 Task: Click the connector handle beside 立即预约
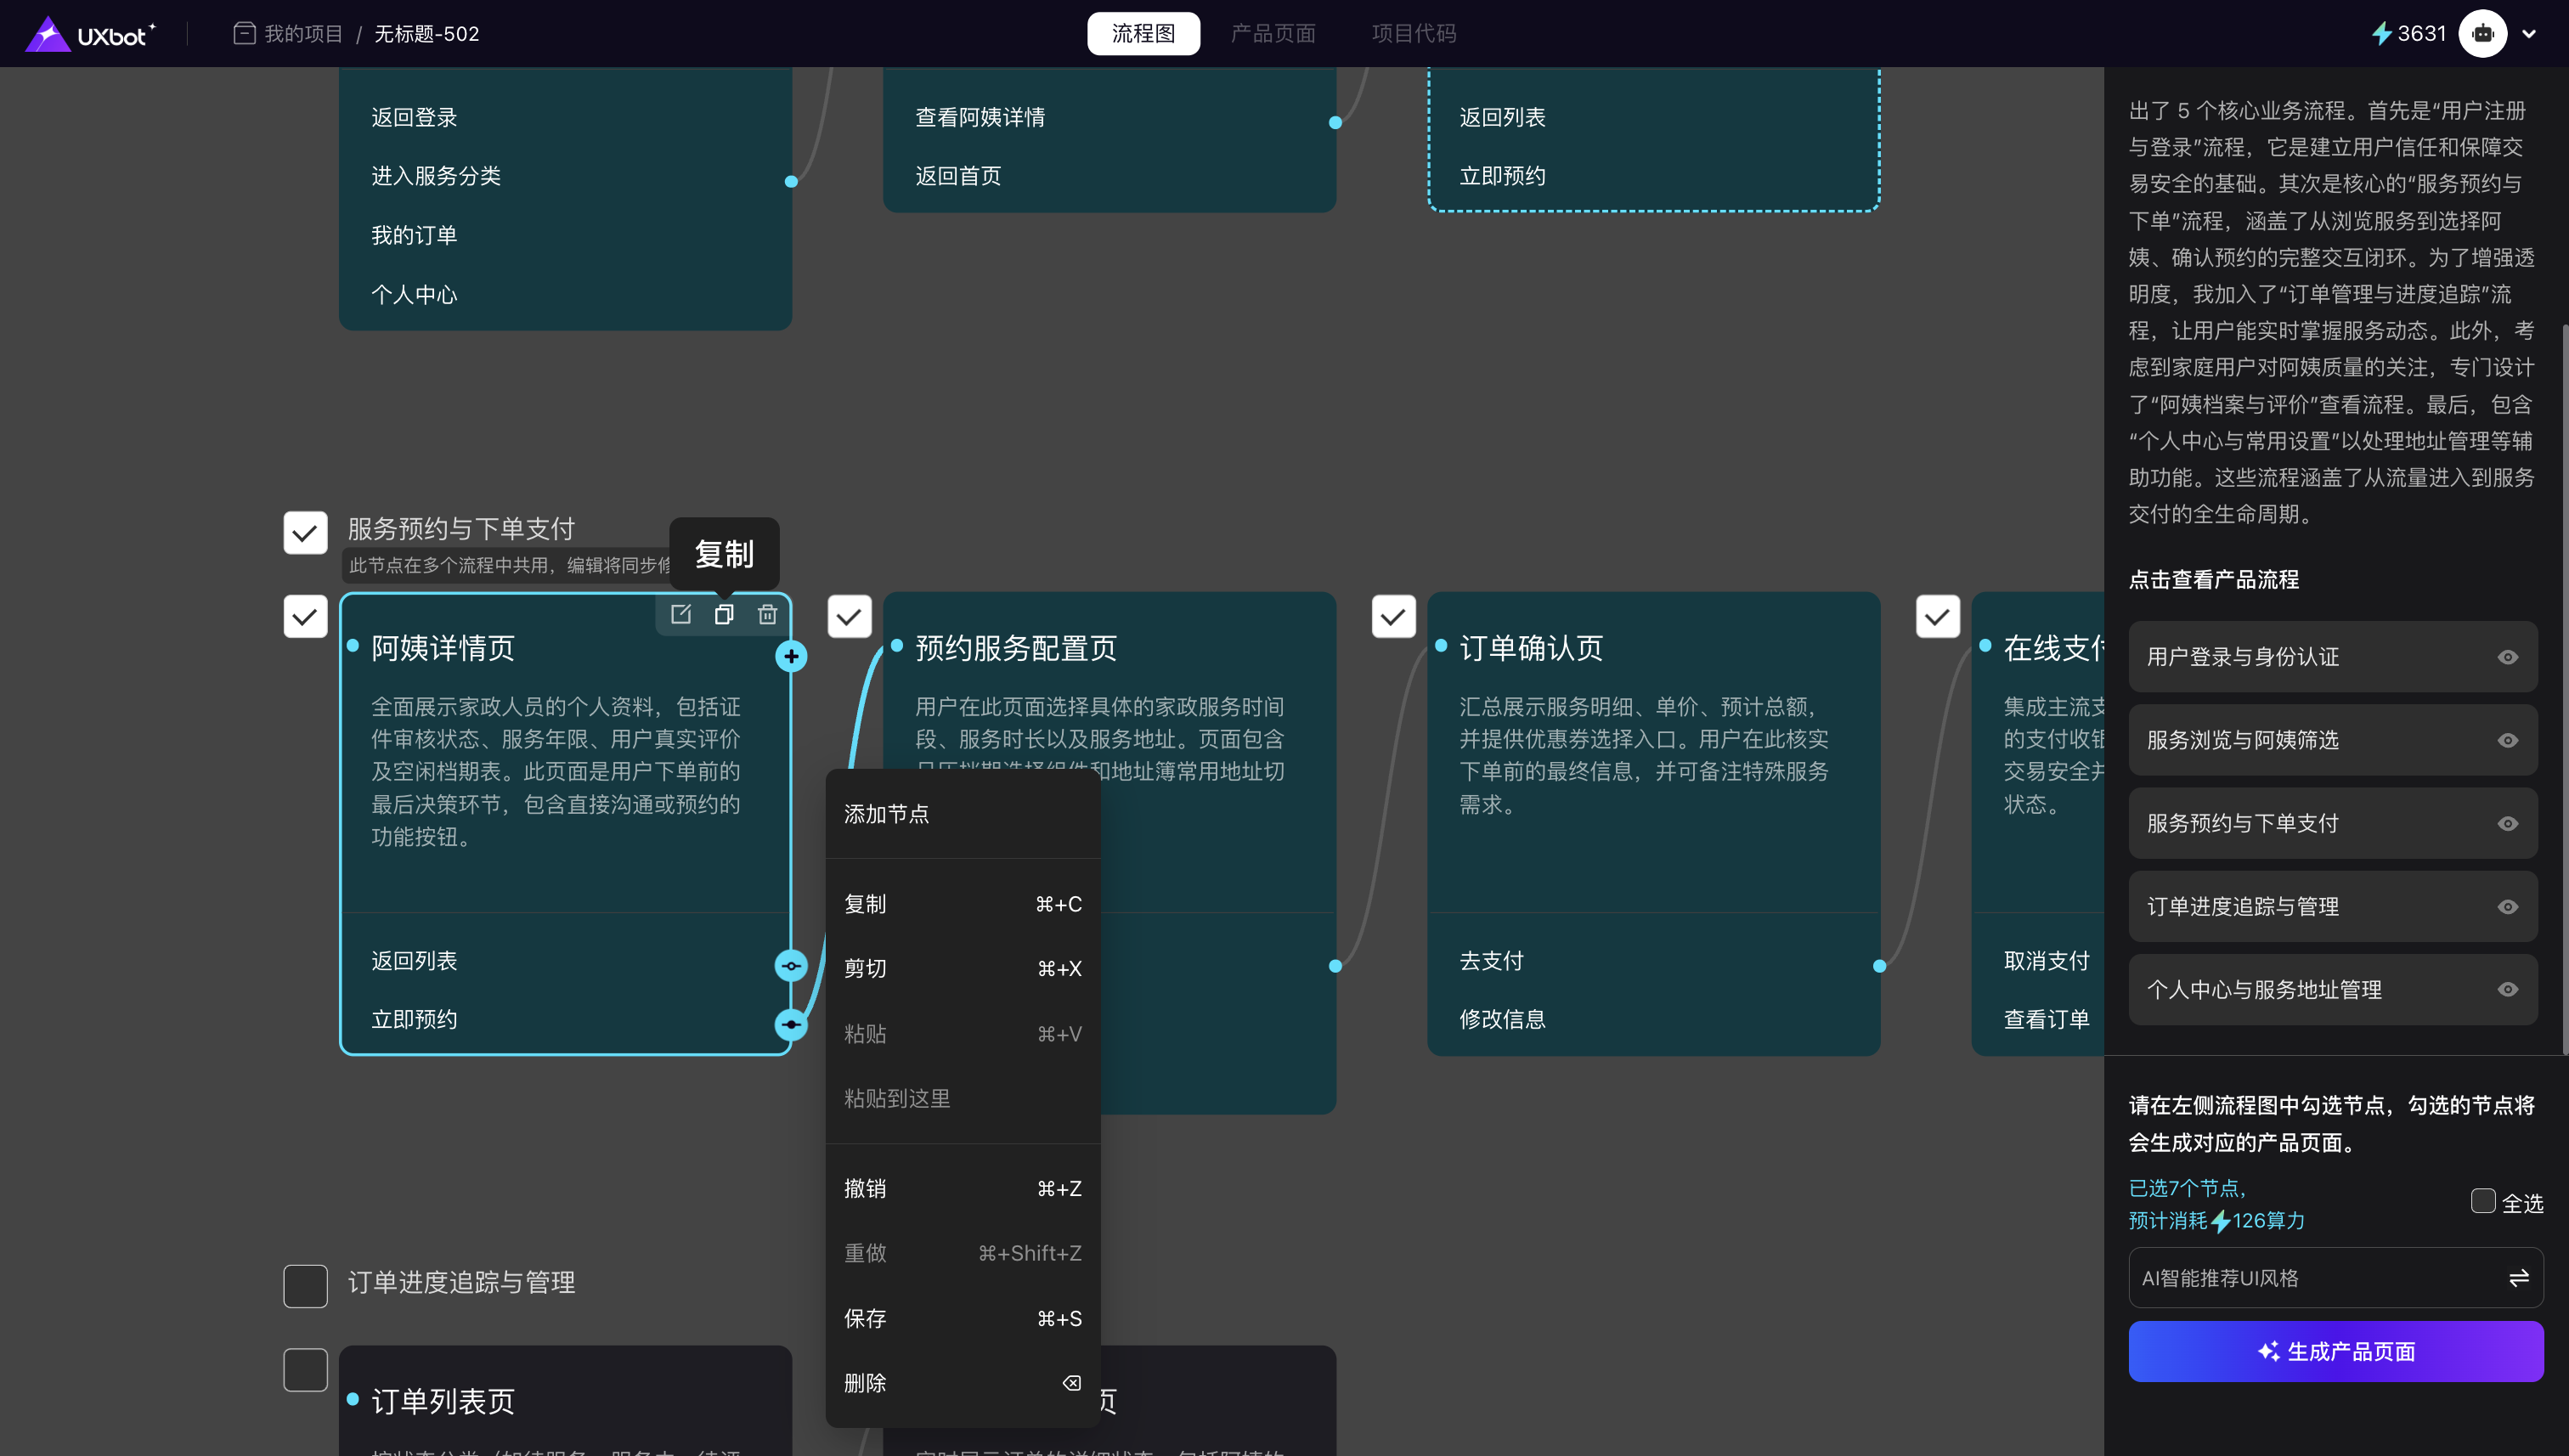[x=791, y=1024]
